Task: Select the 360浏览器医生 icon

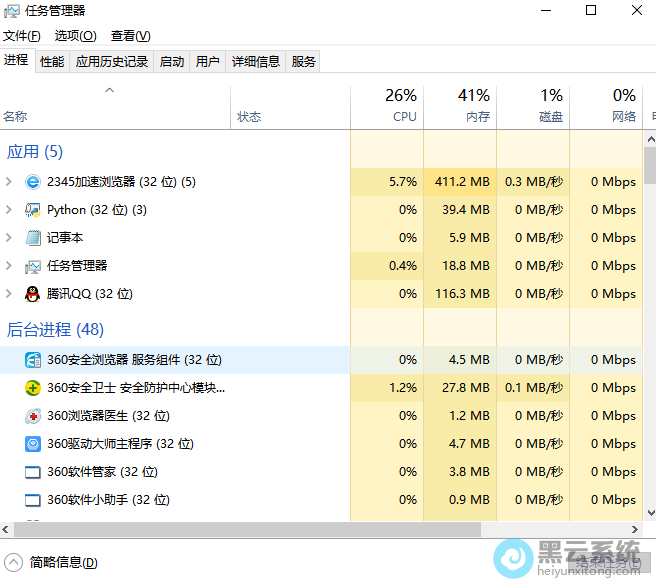Action: pos(33,416)
